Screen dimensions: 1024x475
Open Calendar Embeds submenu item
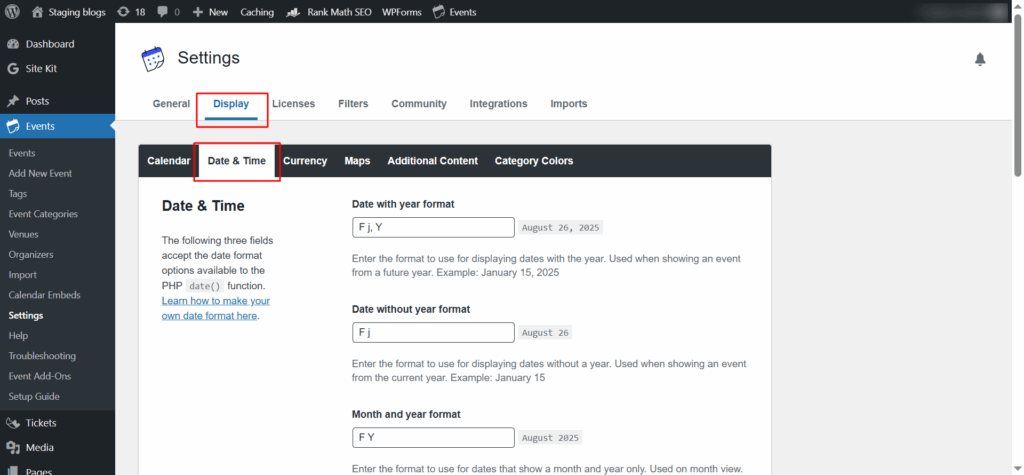[44, 295]
